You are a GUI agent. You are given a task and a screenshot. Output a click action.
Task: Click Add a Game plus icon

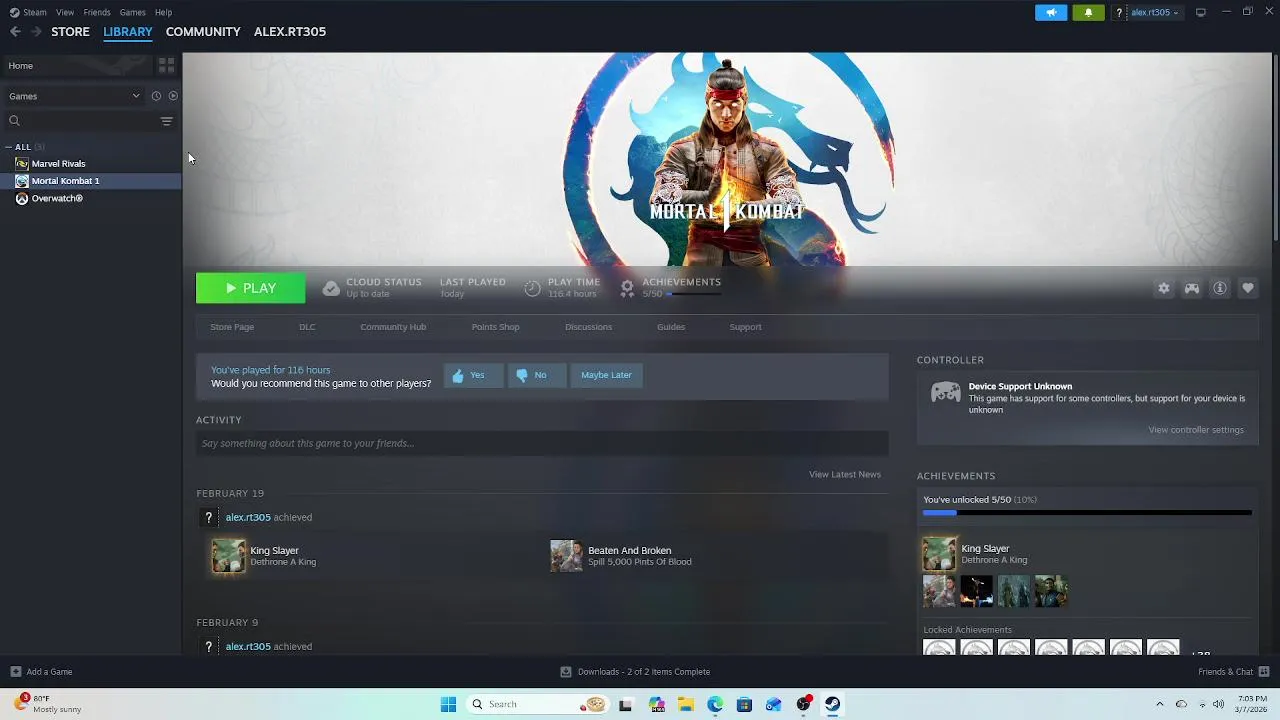(15, 672)
